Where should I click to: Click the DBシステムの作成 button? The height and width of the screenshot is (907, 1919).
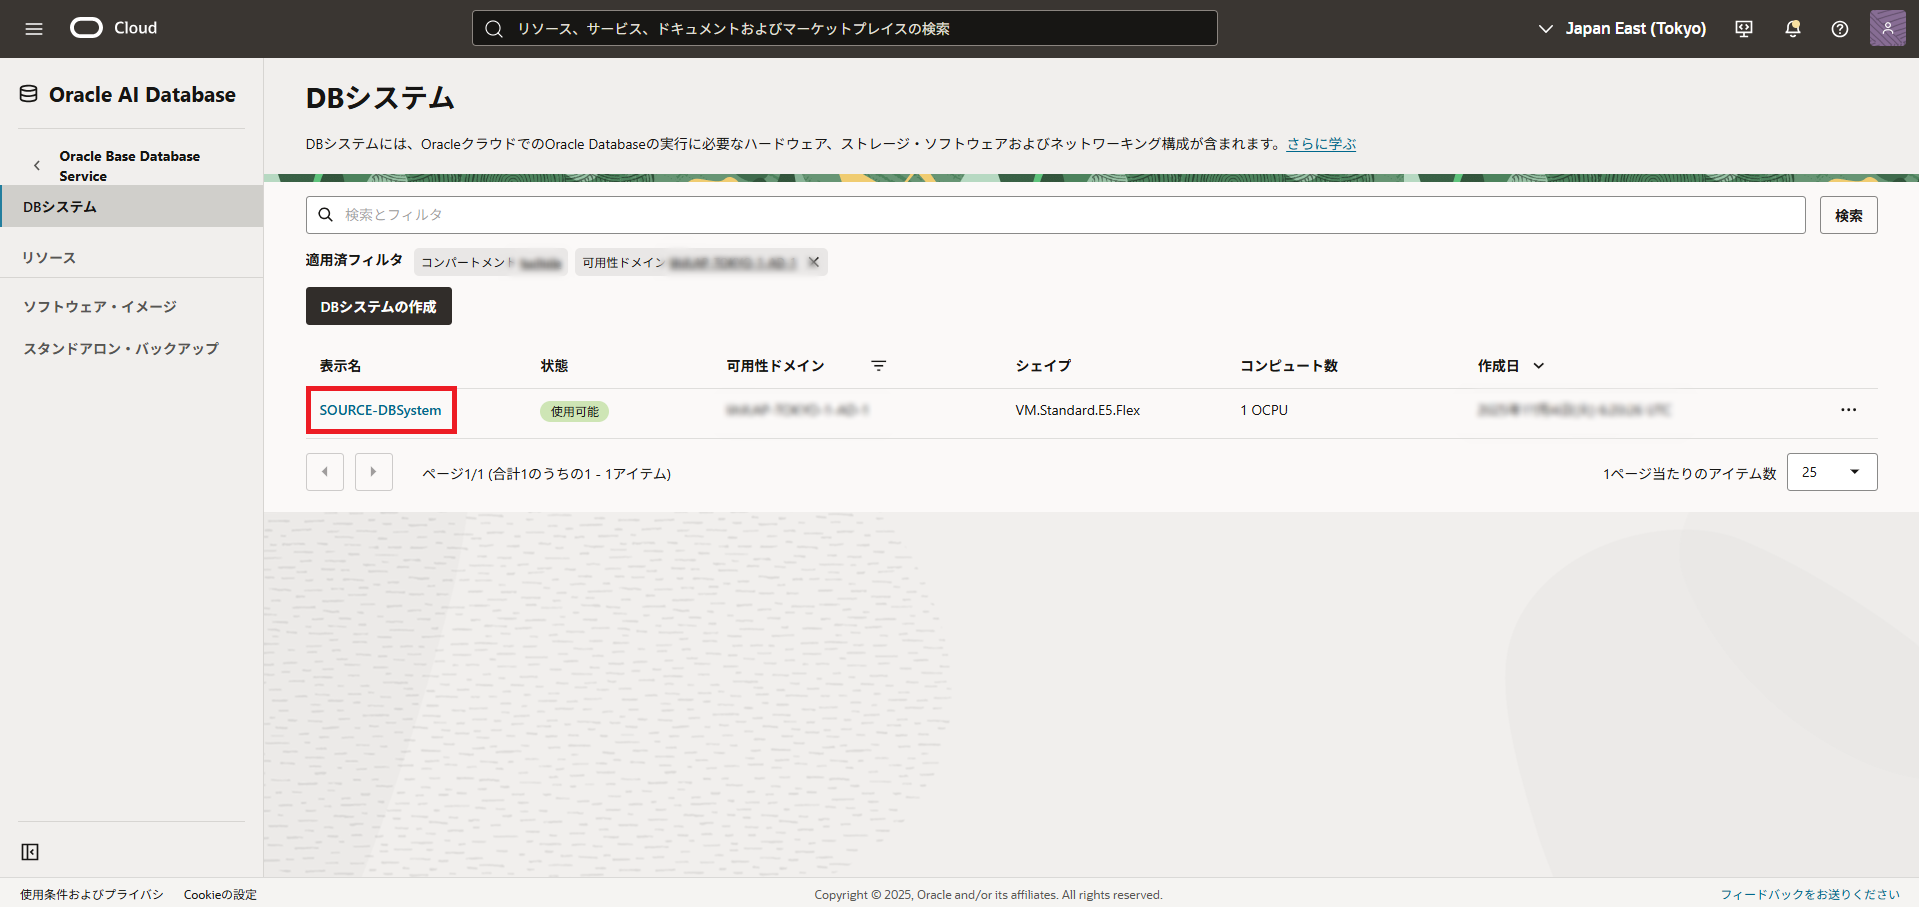click(x=378, y=305)
